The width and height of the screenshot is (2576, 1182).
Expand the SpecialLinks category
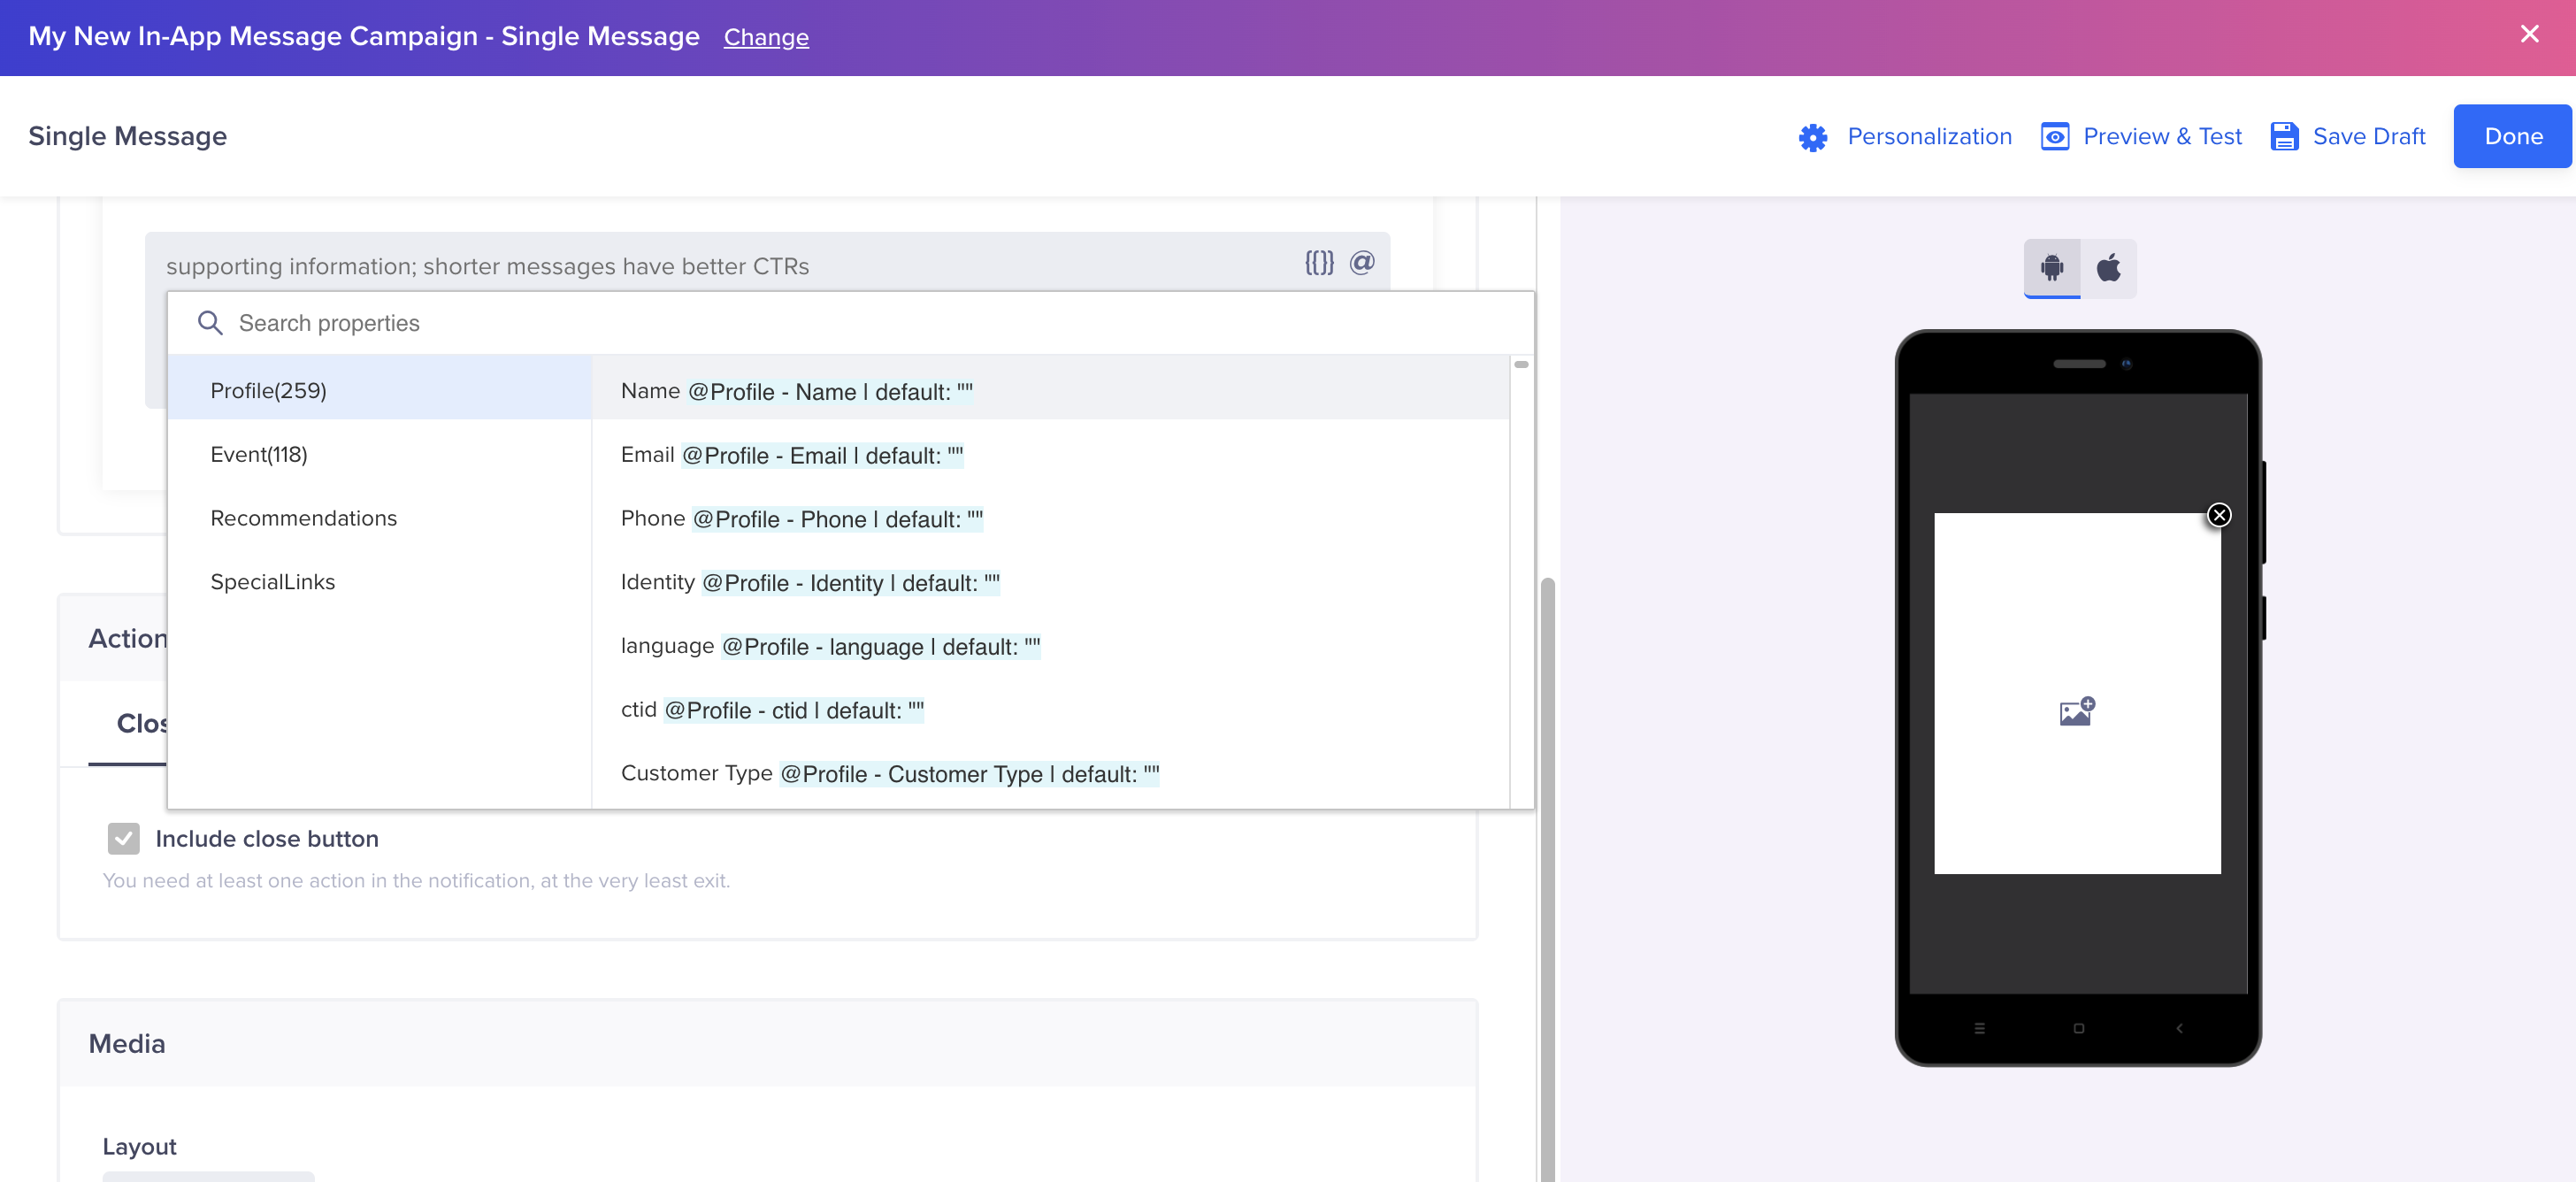[x=272, y=581]
